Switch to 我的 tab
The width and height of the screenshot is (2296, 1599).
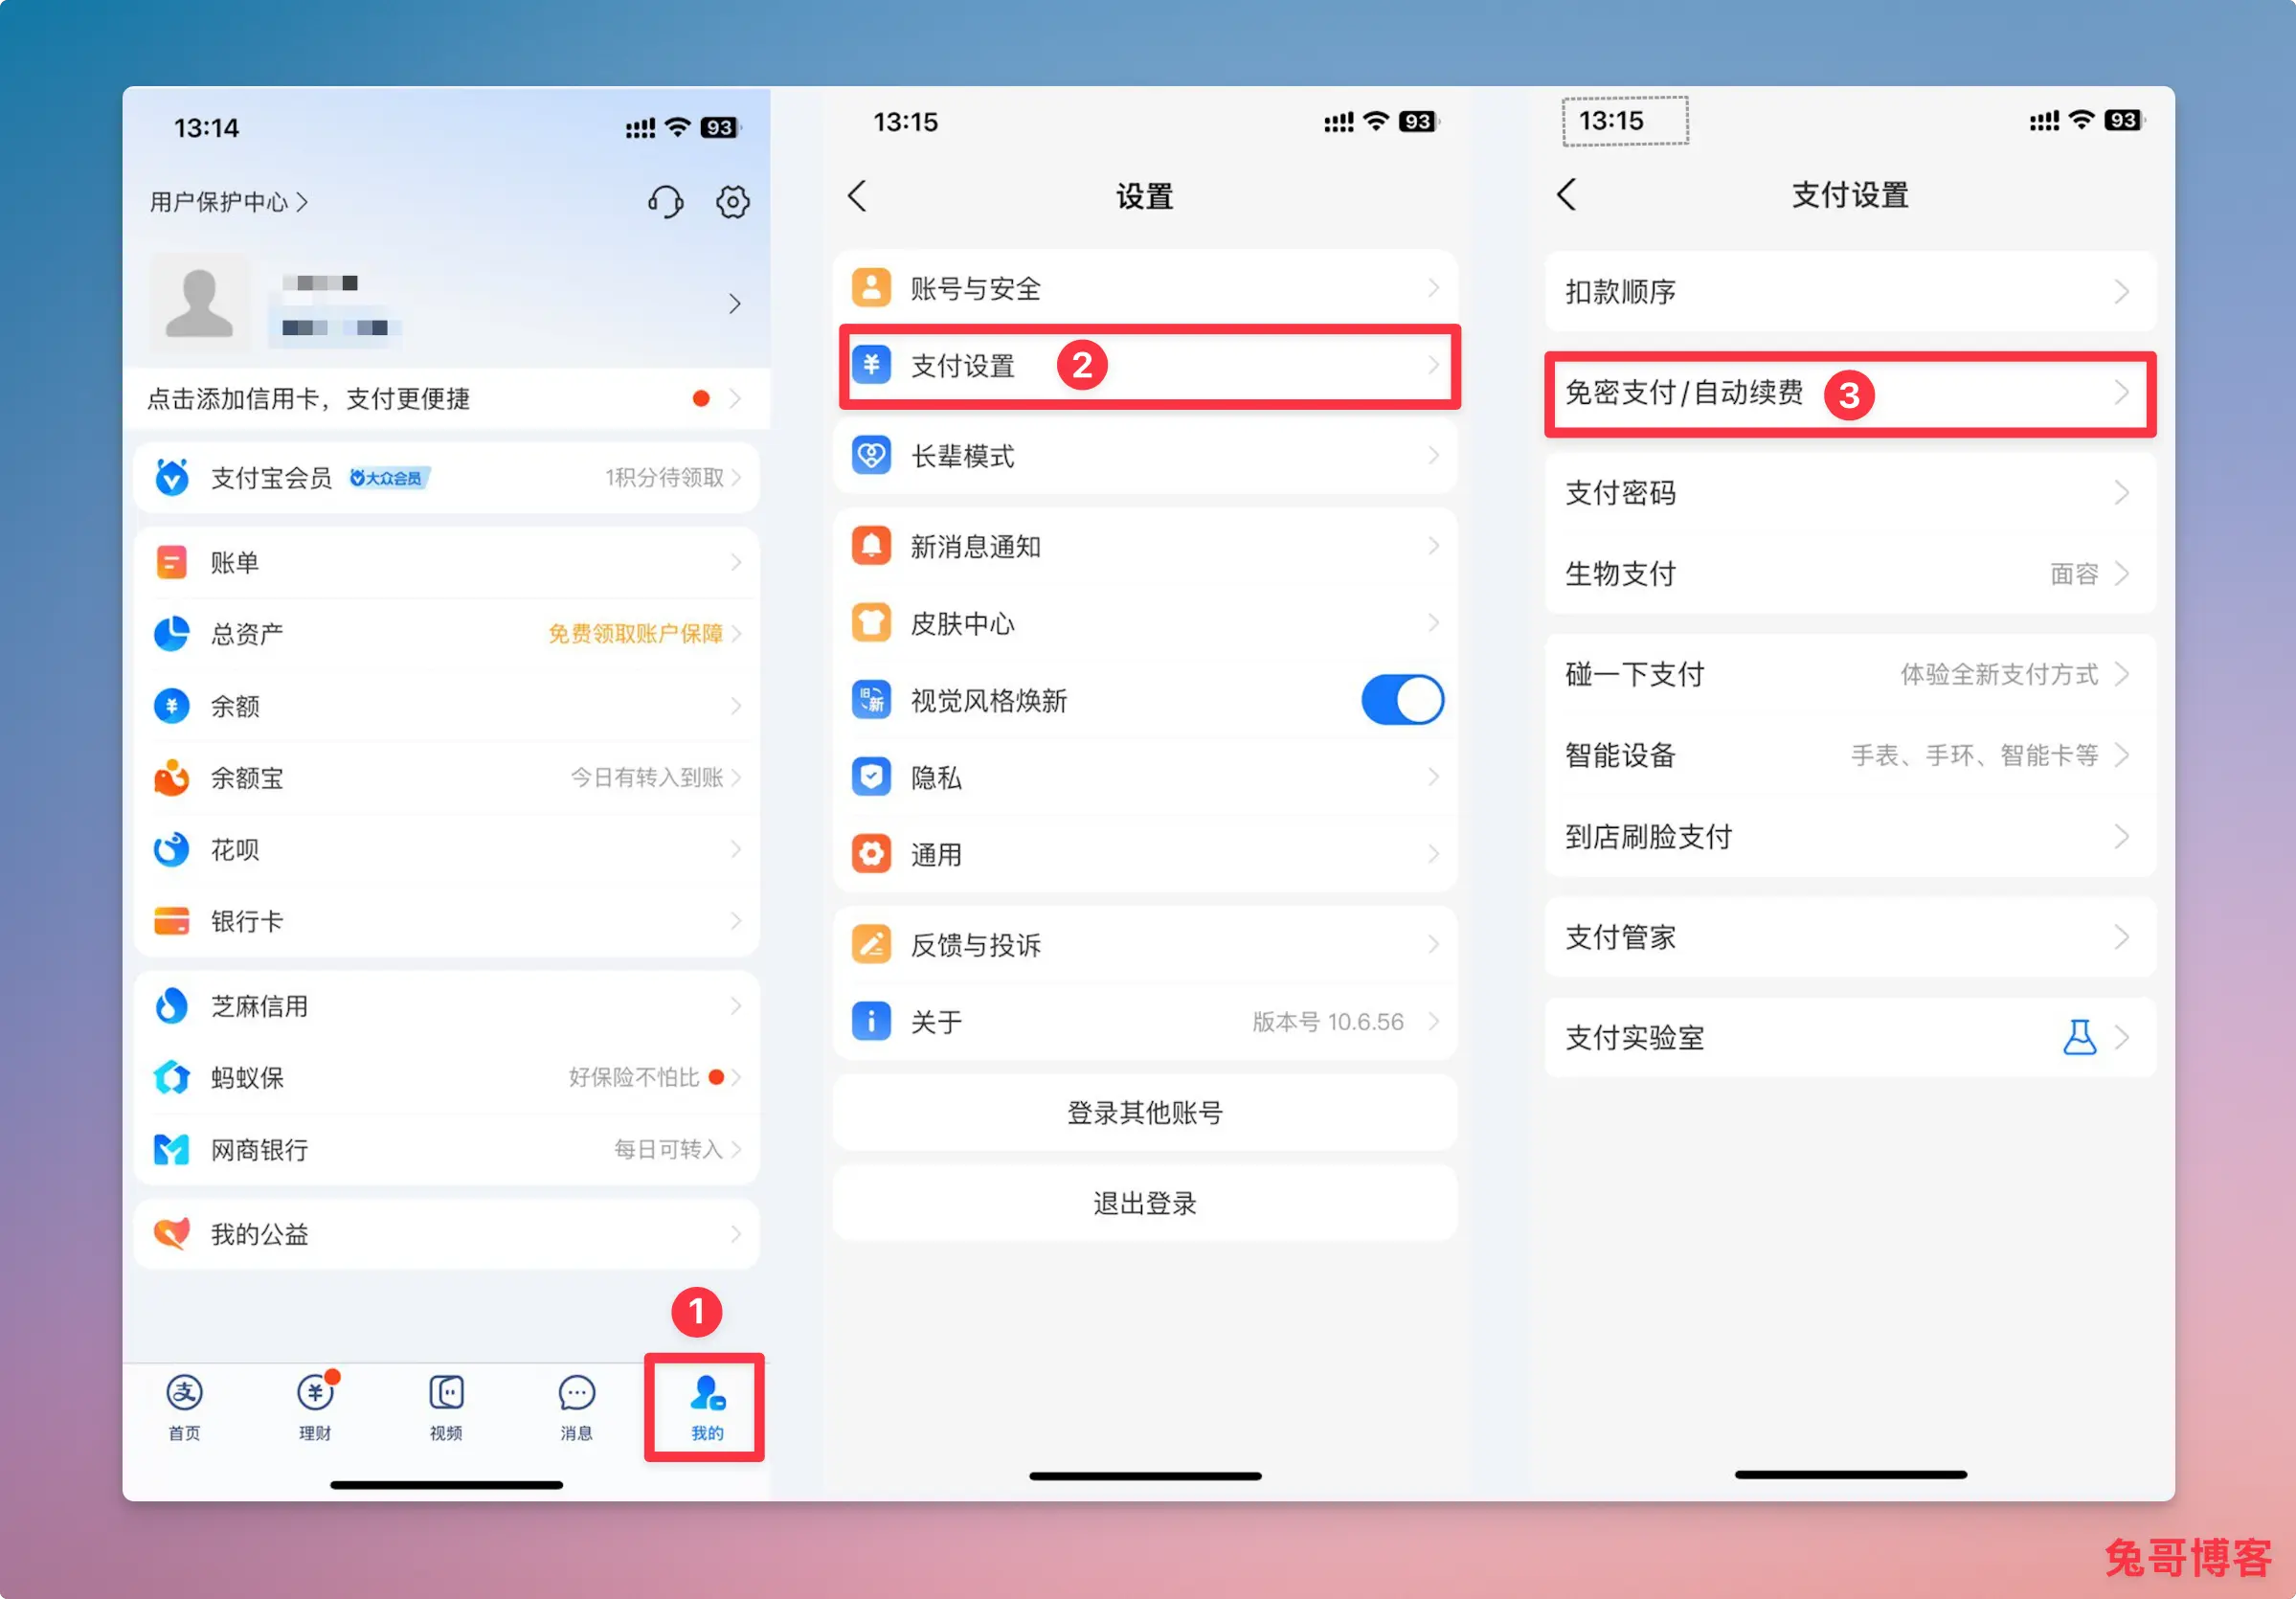coord(707,1408)
